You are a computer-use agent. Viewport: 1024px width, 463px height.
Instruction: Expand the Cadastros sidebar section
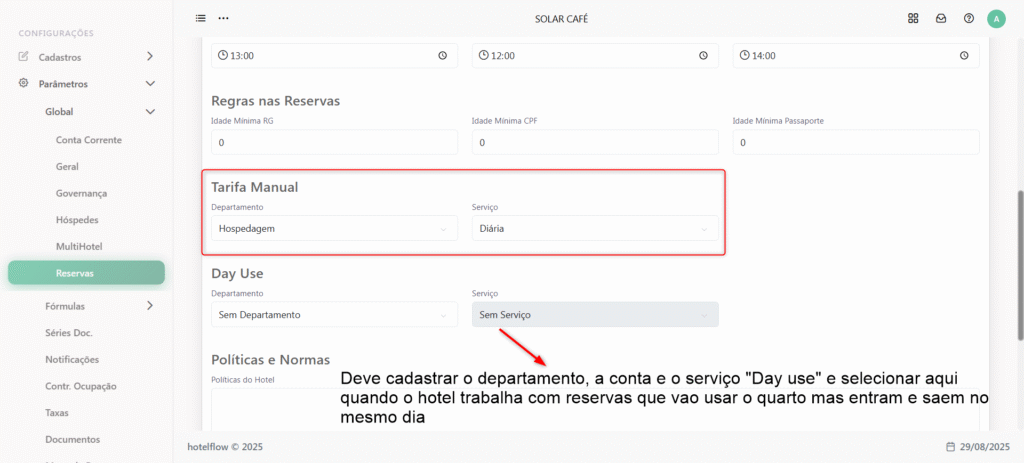86,57
